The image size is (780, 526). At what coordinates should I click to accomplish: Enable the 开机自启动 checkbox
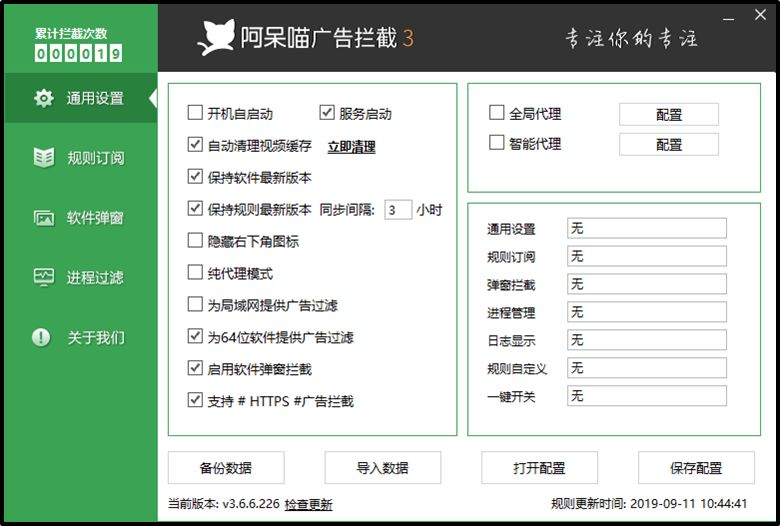[195, 112]
